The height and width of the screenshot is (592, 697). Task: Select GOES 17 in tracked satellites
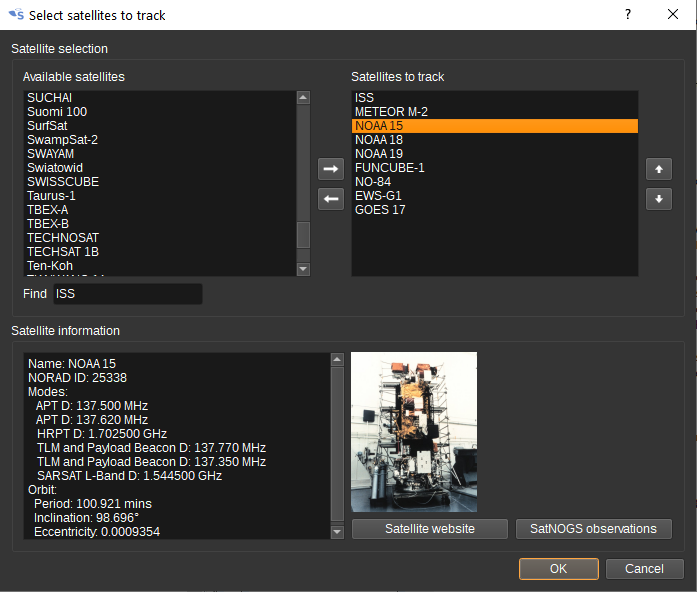tap(382, 210)
